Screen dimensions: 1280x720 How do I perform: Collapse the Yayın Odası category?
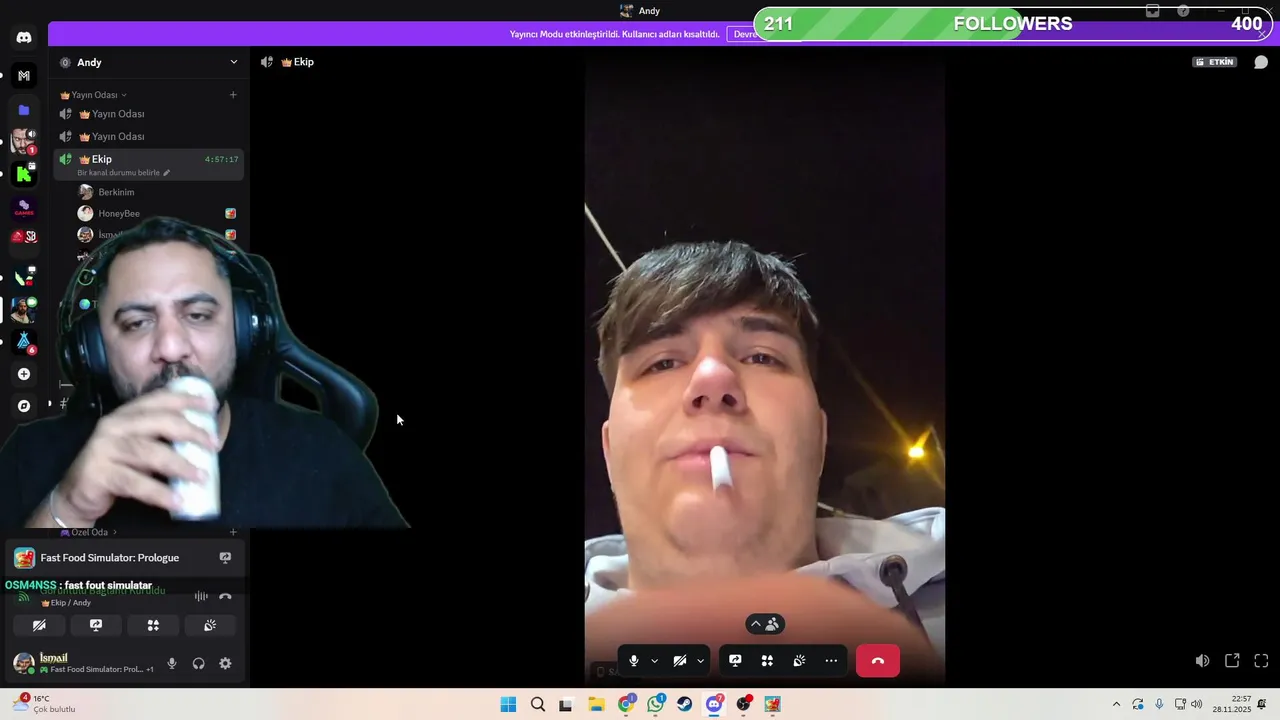[94, 95]
